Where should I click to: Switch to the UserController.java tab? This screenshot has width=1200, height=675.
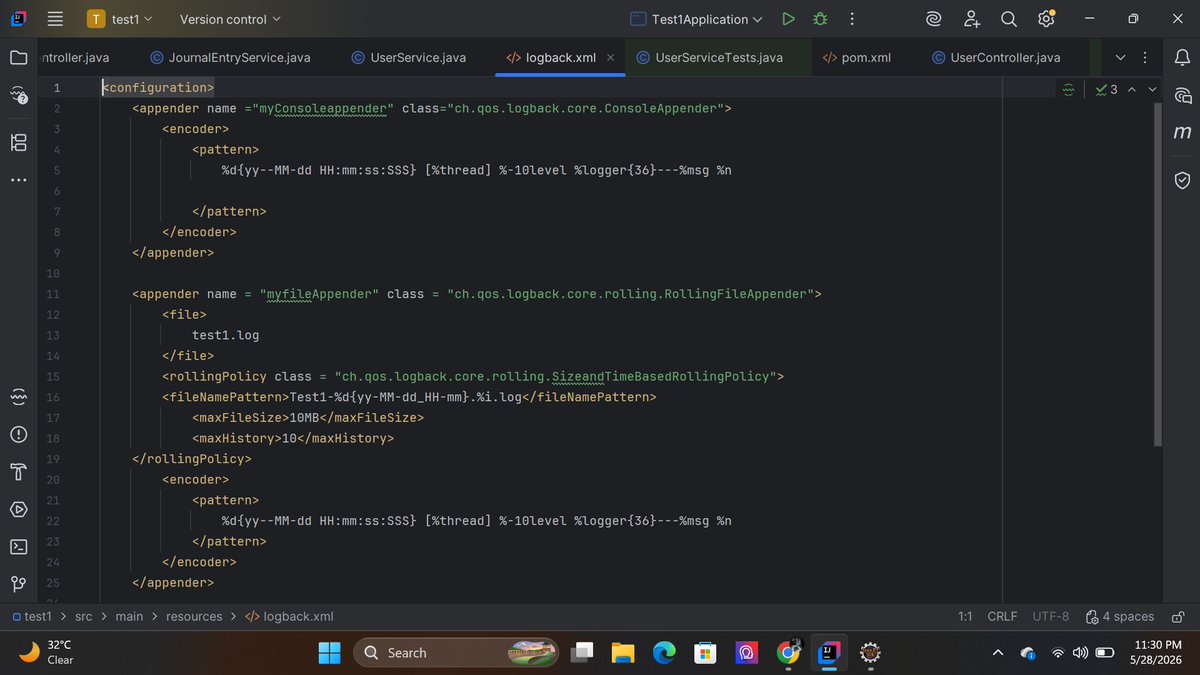[x=995, y=58]
